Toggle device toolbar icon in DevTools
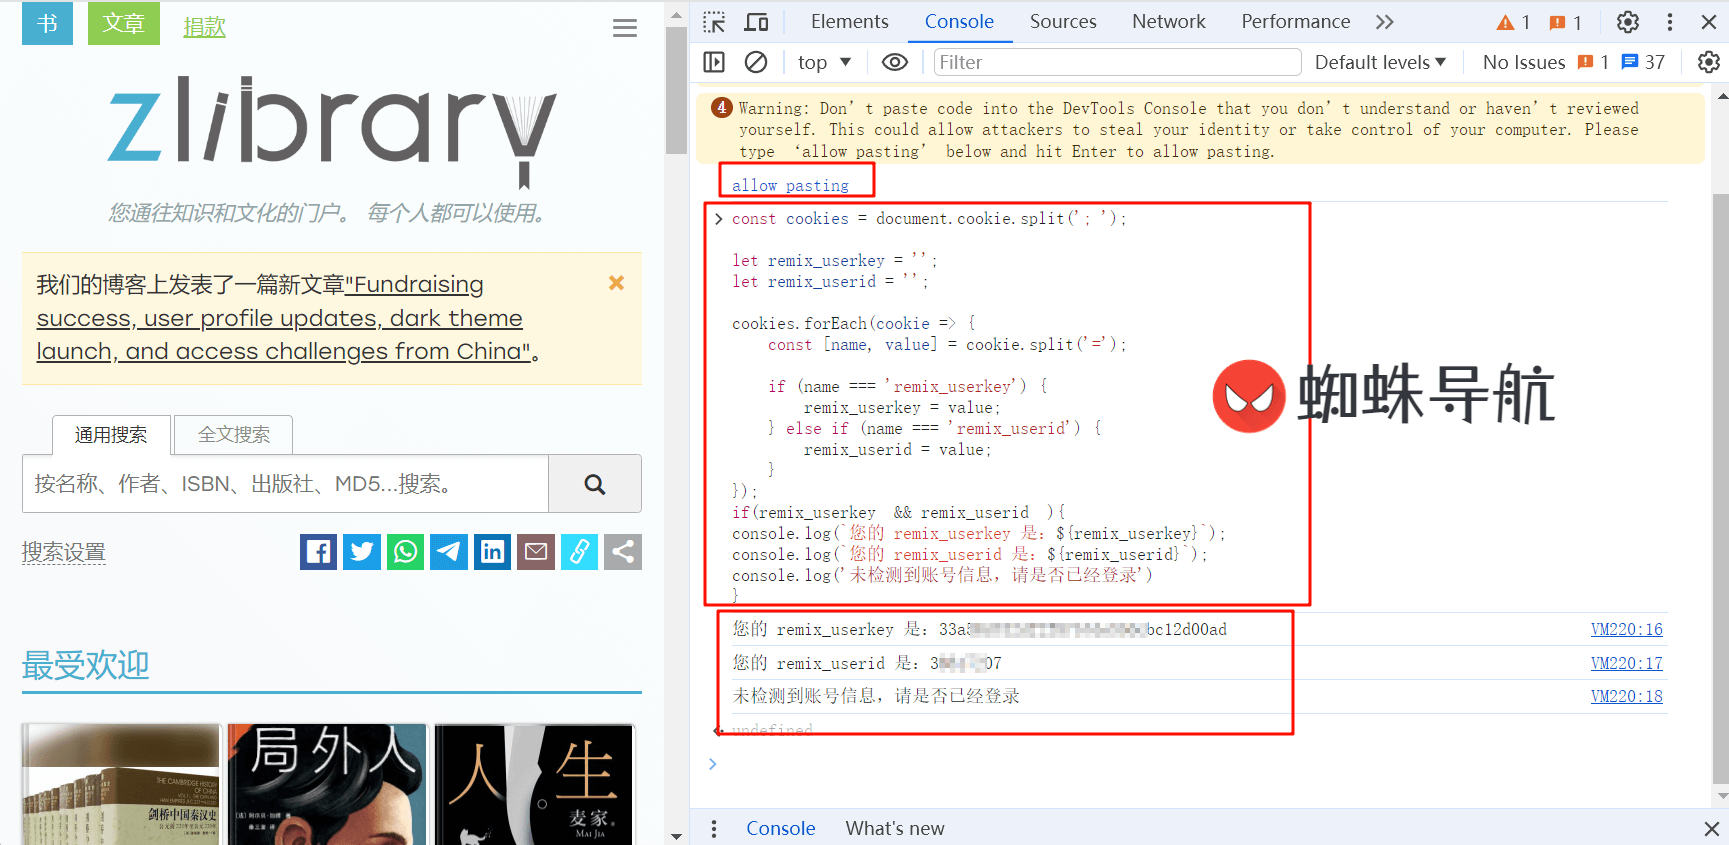This screenshot has height=845, width=1729. tap(757, 22)
